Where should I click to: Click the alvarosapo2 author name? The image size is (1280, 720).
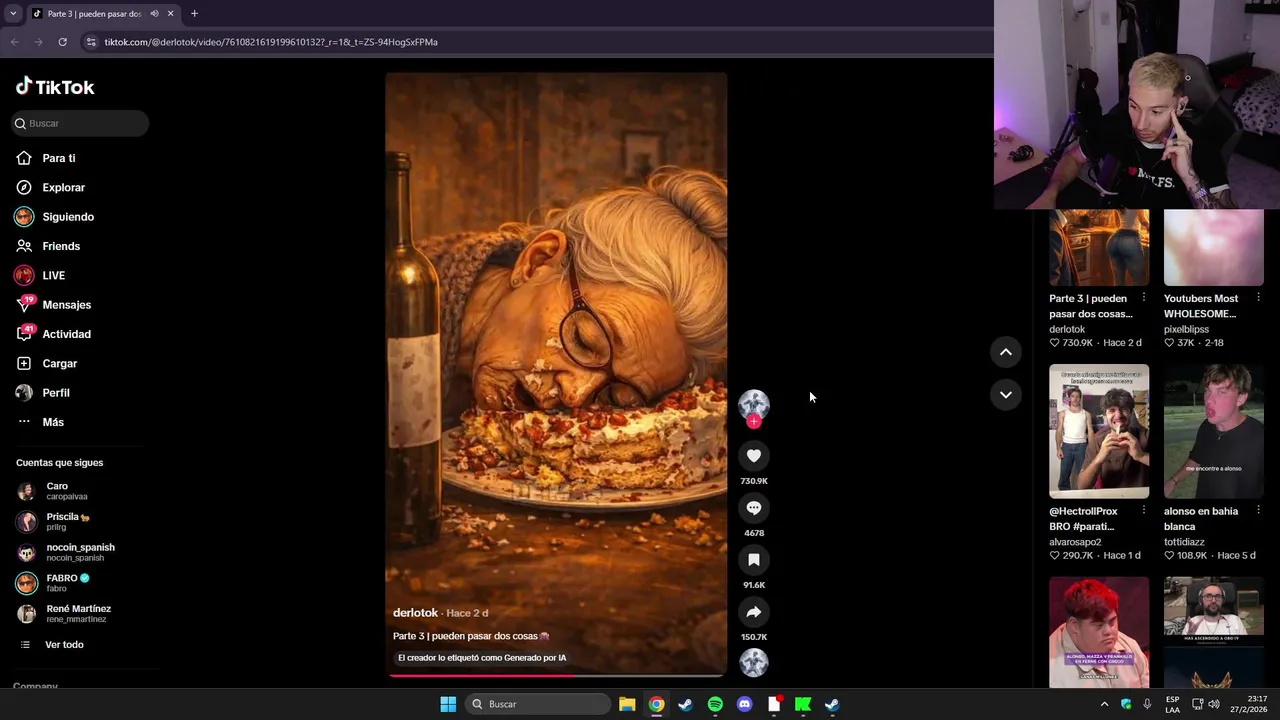click(x=1075, y=542)
